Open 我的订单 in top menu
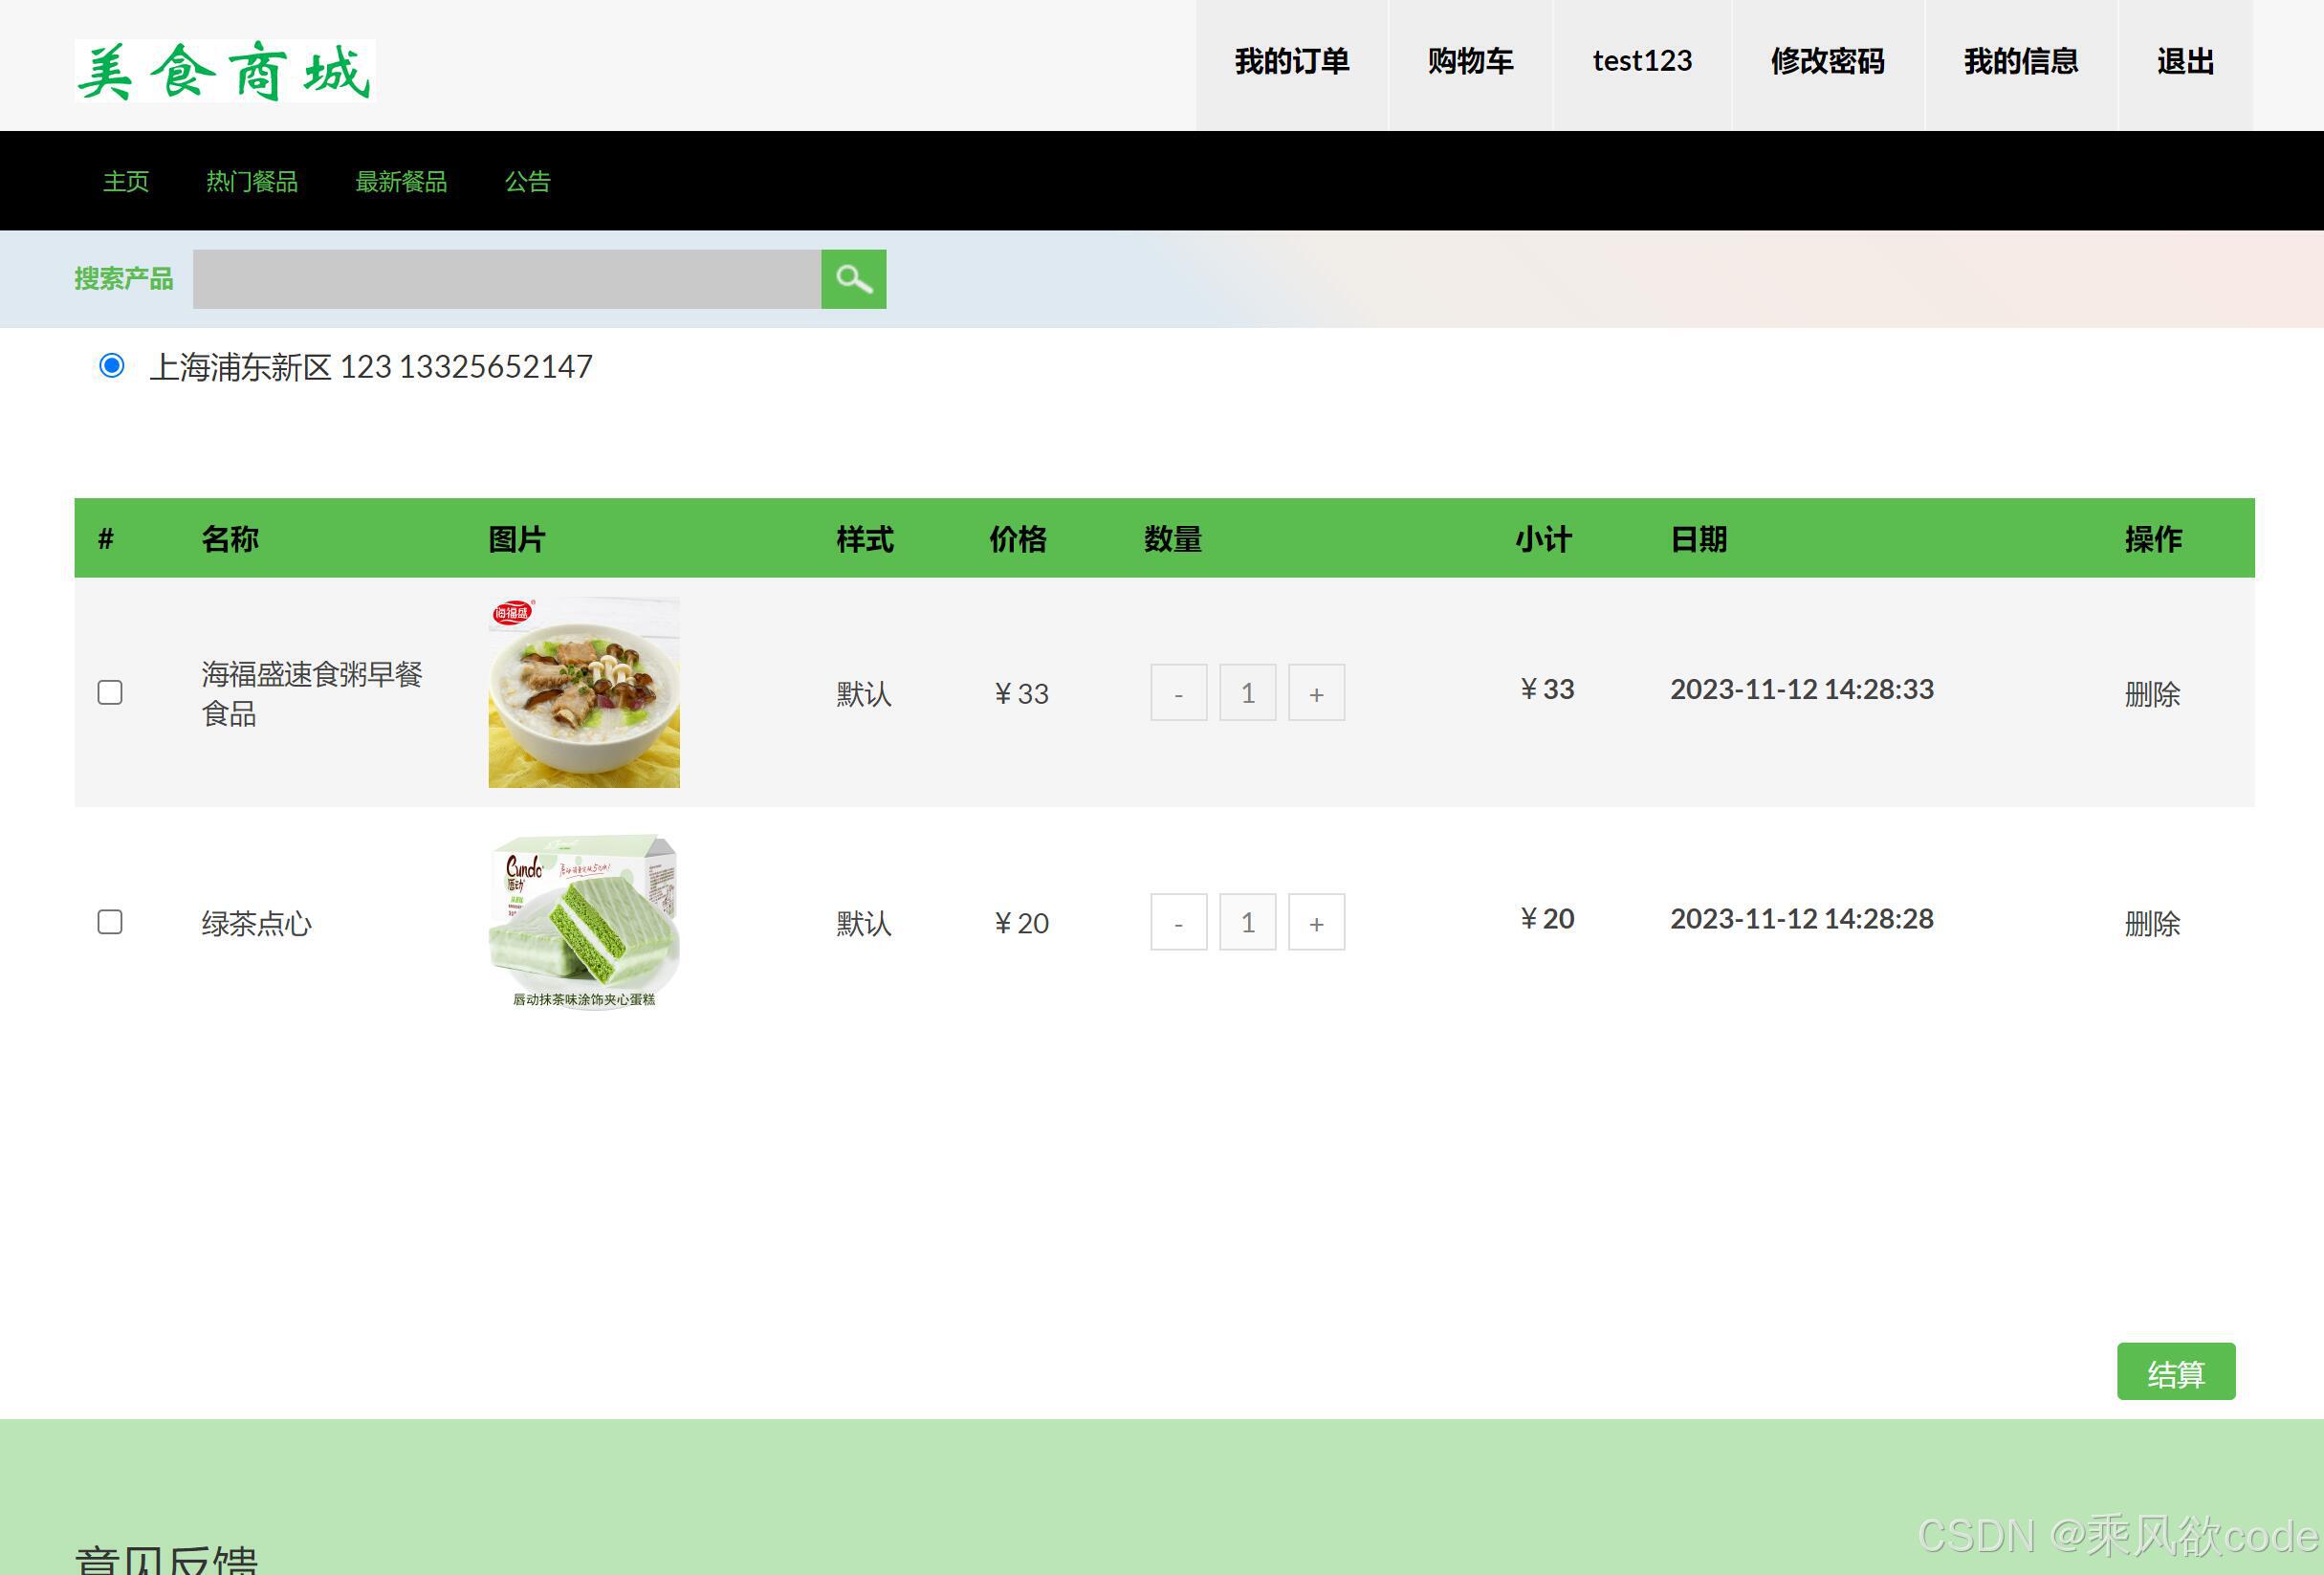 [1291, 62]
